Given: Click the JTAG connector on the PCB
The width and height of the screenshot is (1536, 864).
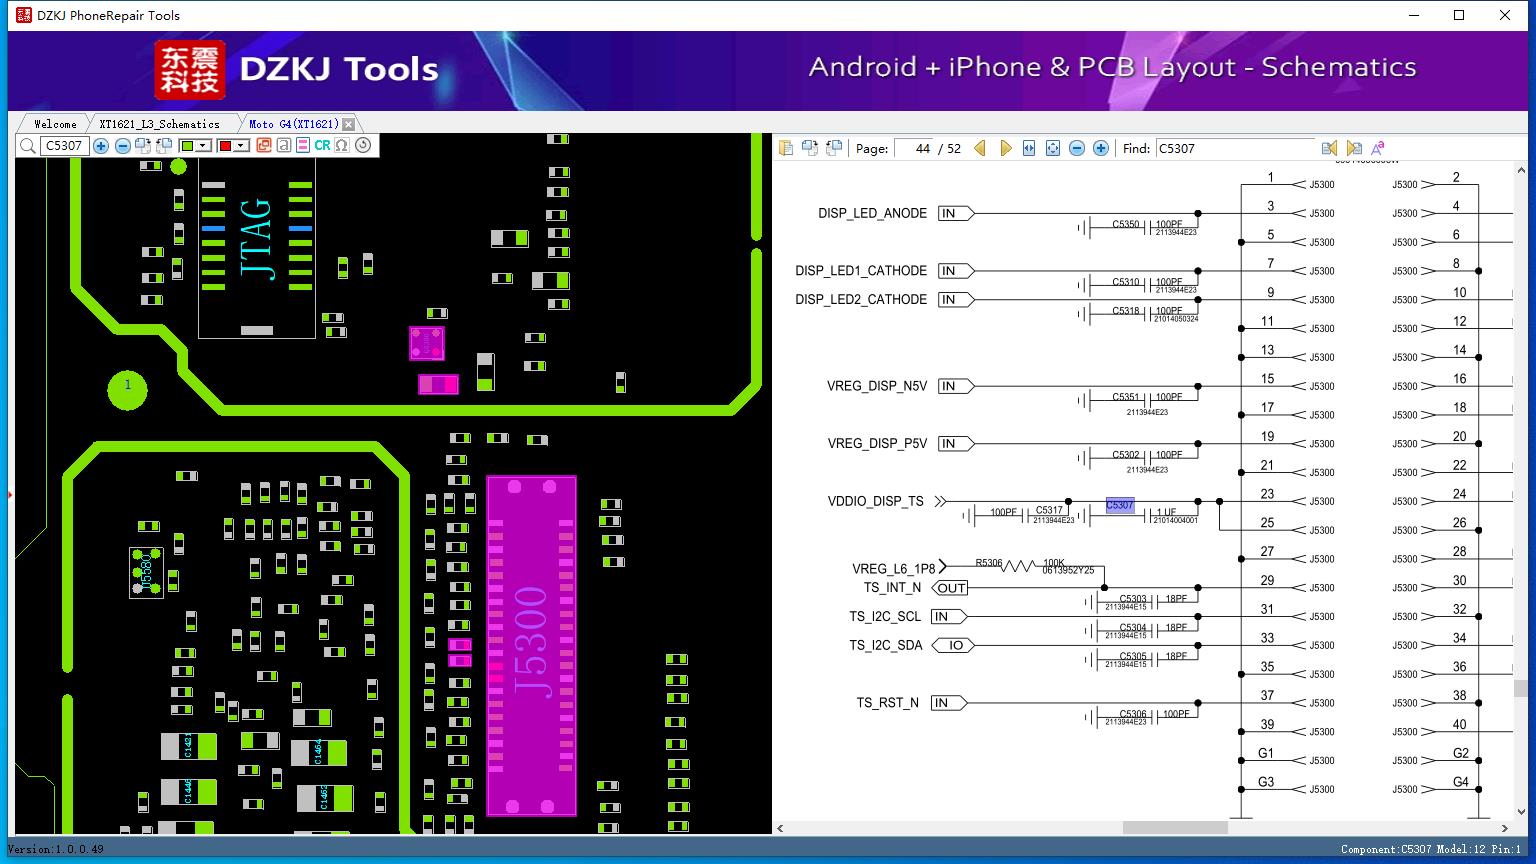Looking at the screenshot, I should pos(257,240).
